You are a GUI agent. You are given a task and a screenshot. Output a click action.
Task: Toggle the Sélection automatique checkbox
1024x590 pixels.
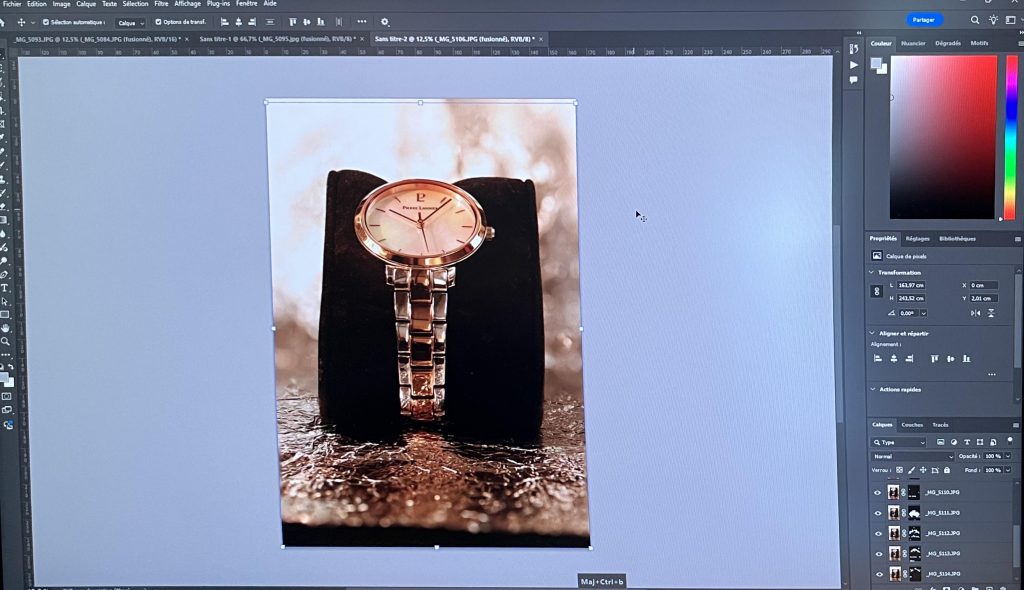(x=46, y=22)
